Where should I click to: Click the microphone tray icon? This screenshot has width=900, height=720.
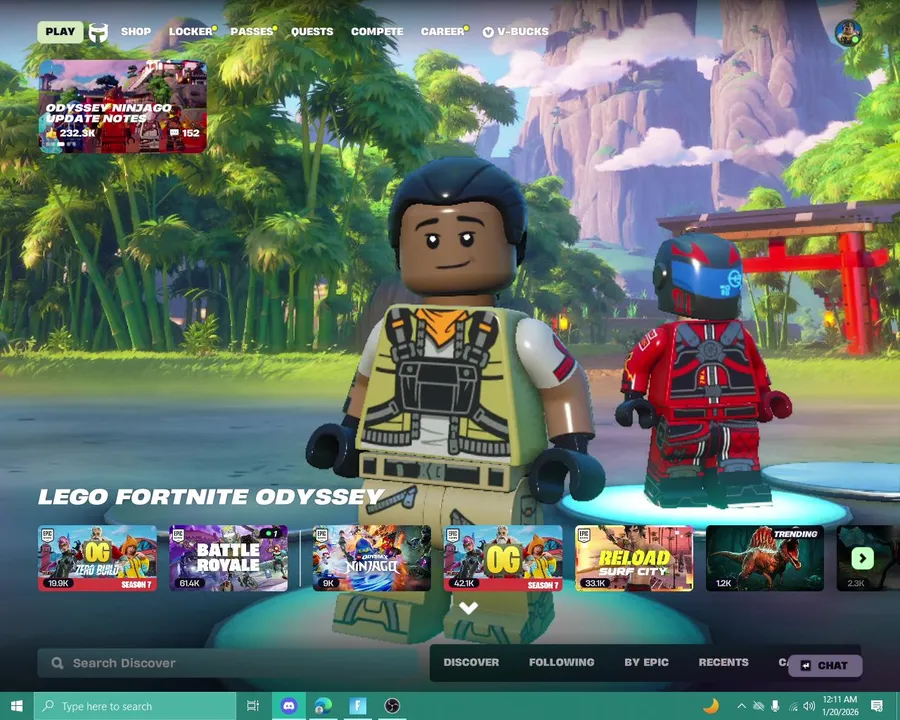tap(775, 706)
